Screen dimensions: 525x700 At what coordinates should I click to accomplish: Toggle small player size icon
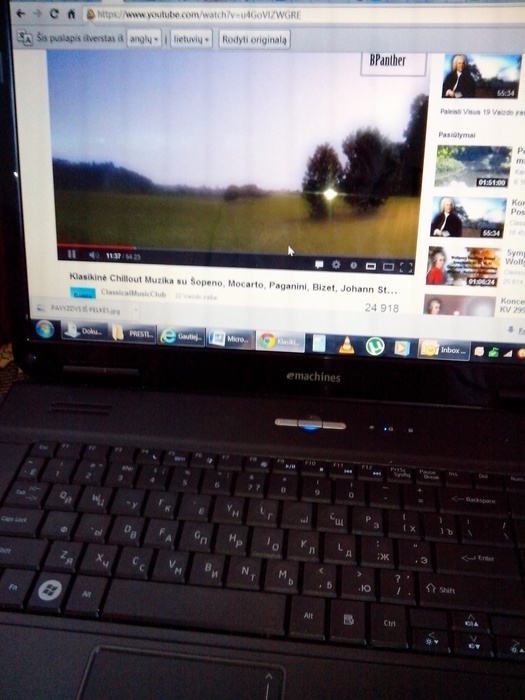tap(371, 266)
